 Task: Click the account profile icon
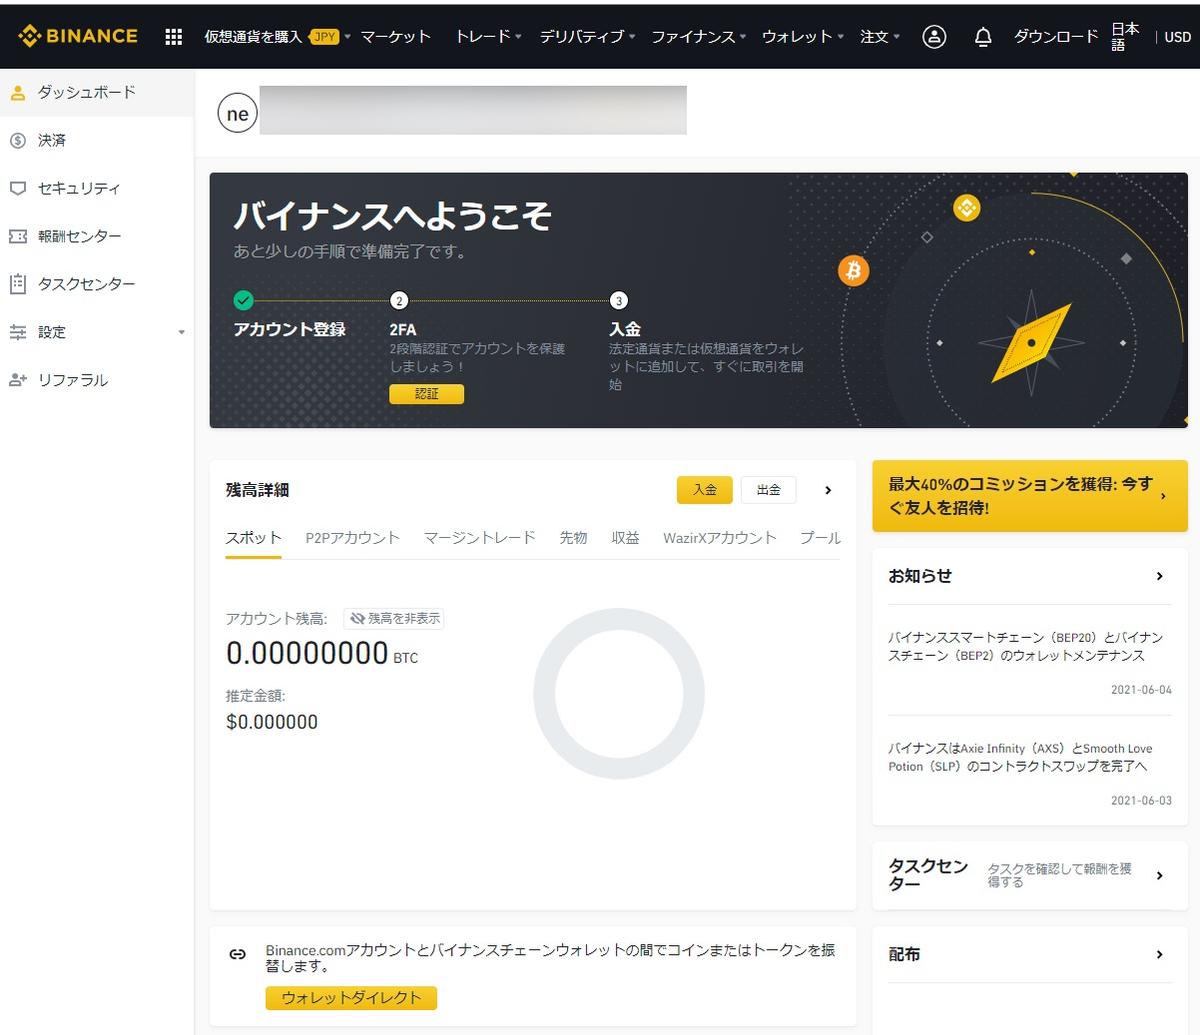(x=933, y=36)
